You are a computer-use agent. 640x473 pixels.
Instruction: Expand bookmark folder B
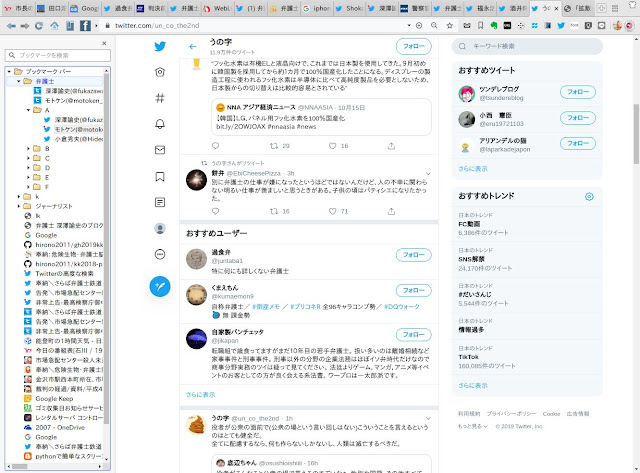coord(28,149)
